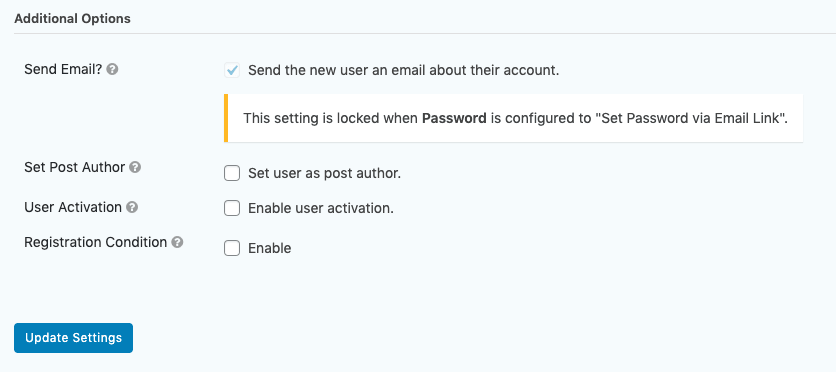
Task: Click the 'Enable user activation.' label text
Action: 321,208
